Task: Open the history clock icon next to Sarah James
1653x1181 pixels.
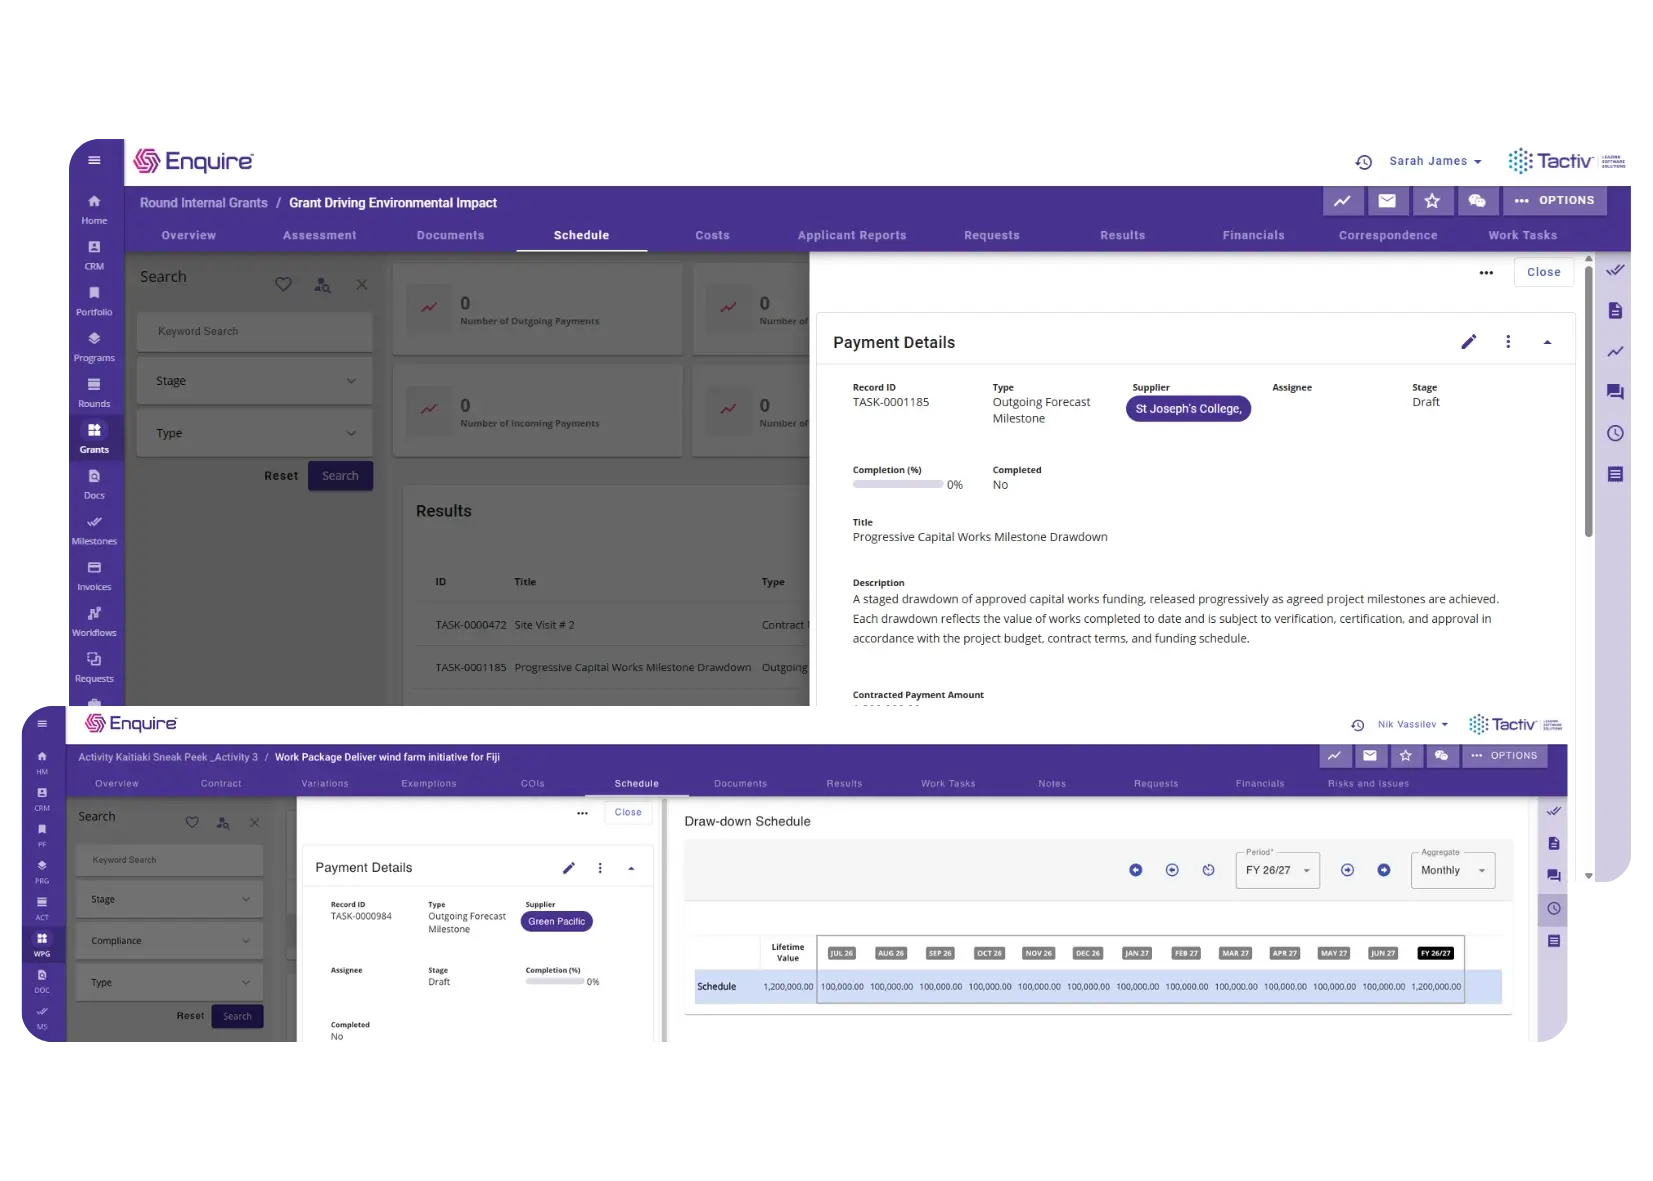Action: (1363, 162)
